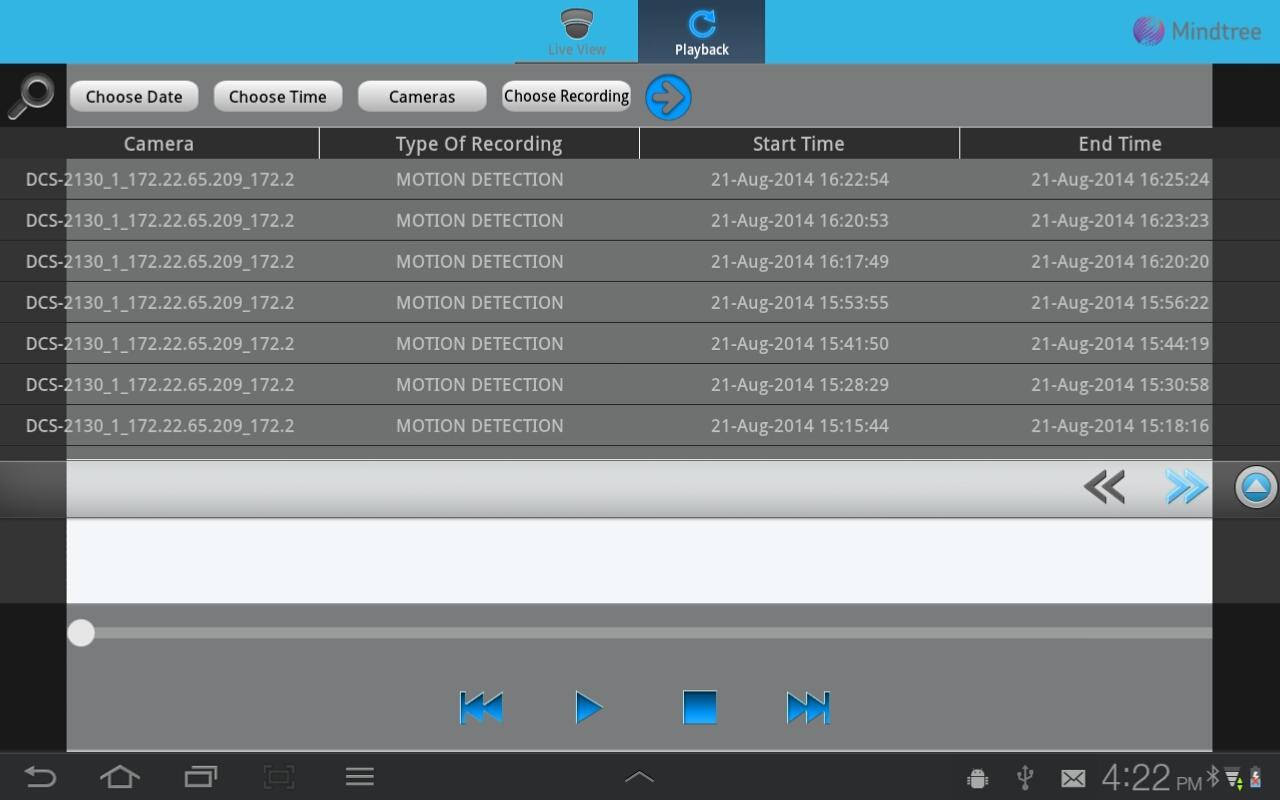1280x800 pixels.
Task: Select the Play control to start playback
Action: tap(589, 707)
